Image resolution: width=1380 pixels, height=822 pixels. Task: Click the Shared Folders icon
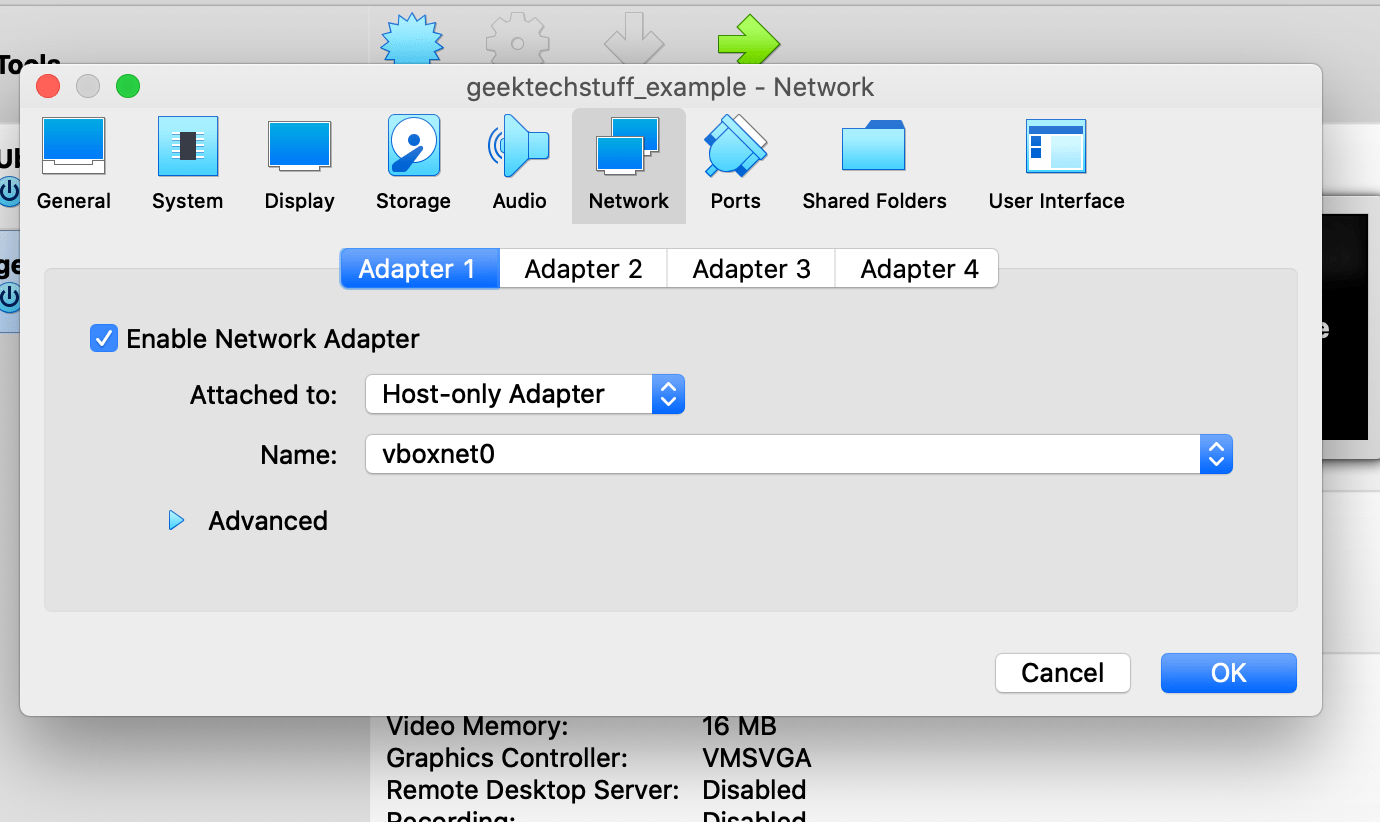873,160
